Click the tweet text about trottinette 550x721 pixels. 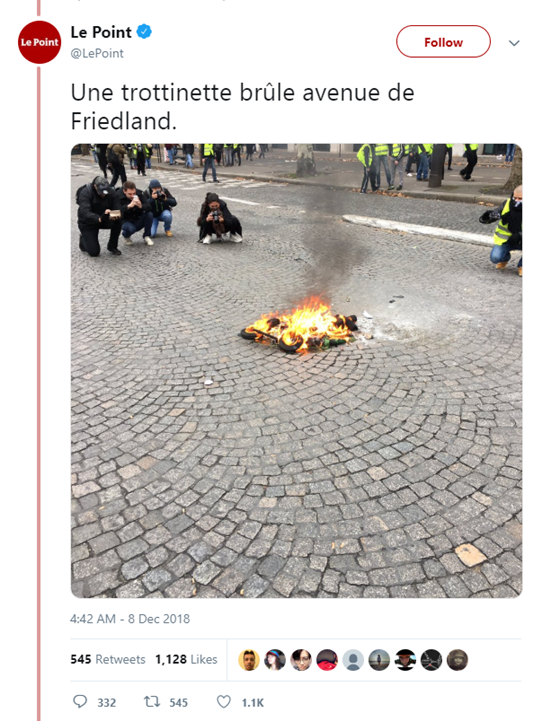(242, 107)
